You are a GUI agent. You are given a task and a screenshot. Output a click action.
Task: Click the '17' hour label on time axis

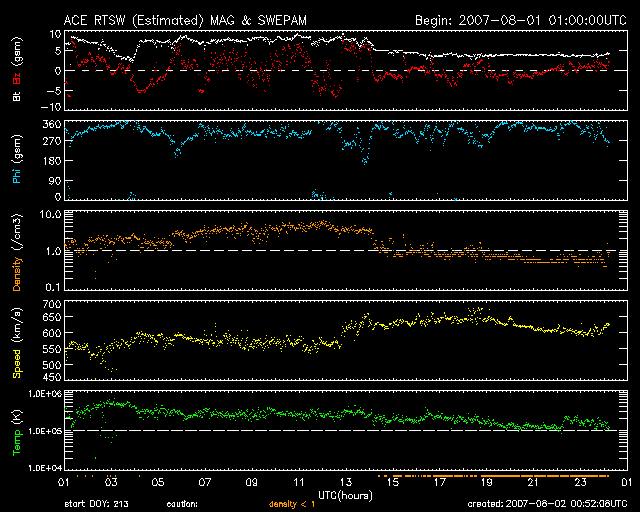click(x=440, y=482)
